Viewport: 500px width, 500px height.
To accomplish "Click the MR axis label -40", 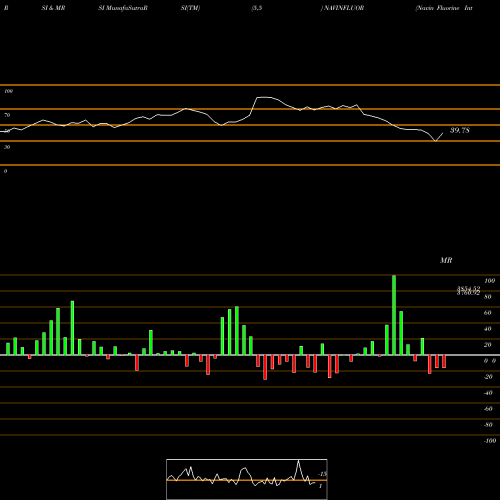I will (488, 393).
